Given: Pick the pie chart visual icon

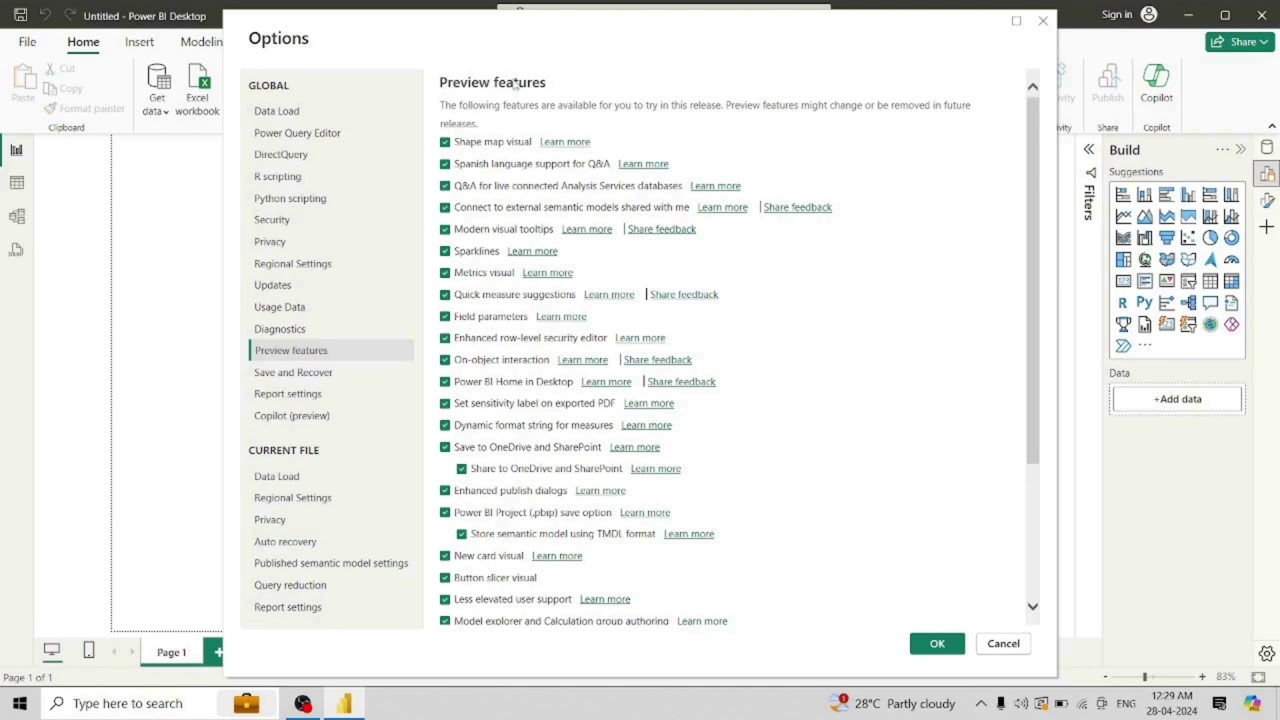Looking at the screenshot, I should 1210,238.
